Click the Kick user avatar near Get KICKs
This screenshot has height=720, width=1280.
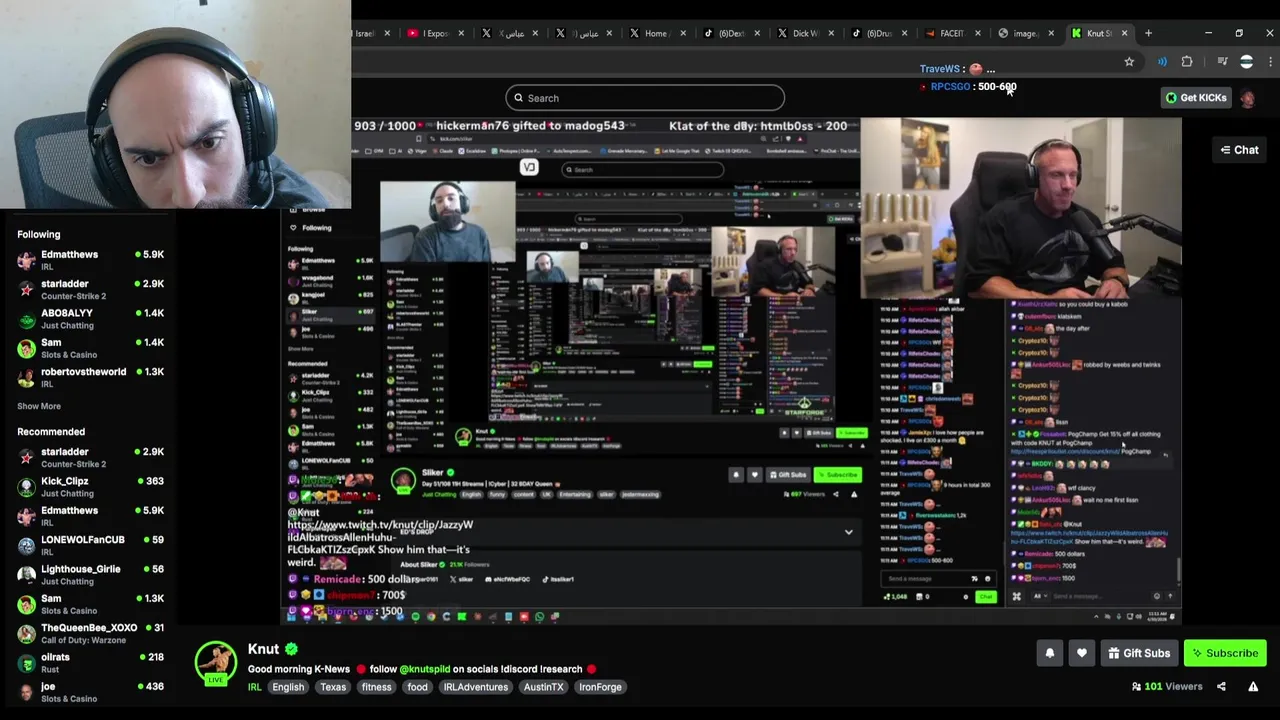click(1247, 98)
